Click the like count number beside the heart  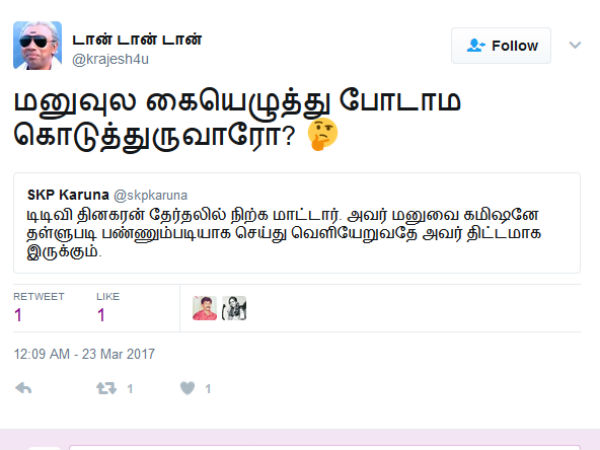[x=208, y=389]
